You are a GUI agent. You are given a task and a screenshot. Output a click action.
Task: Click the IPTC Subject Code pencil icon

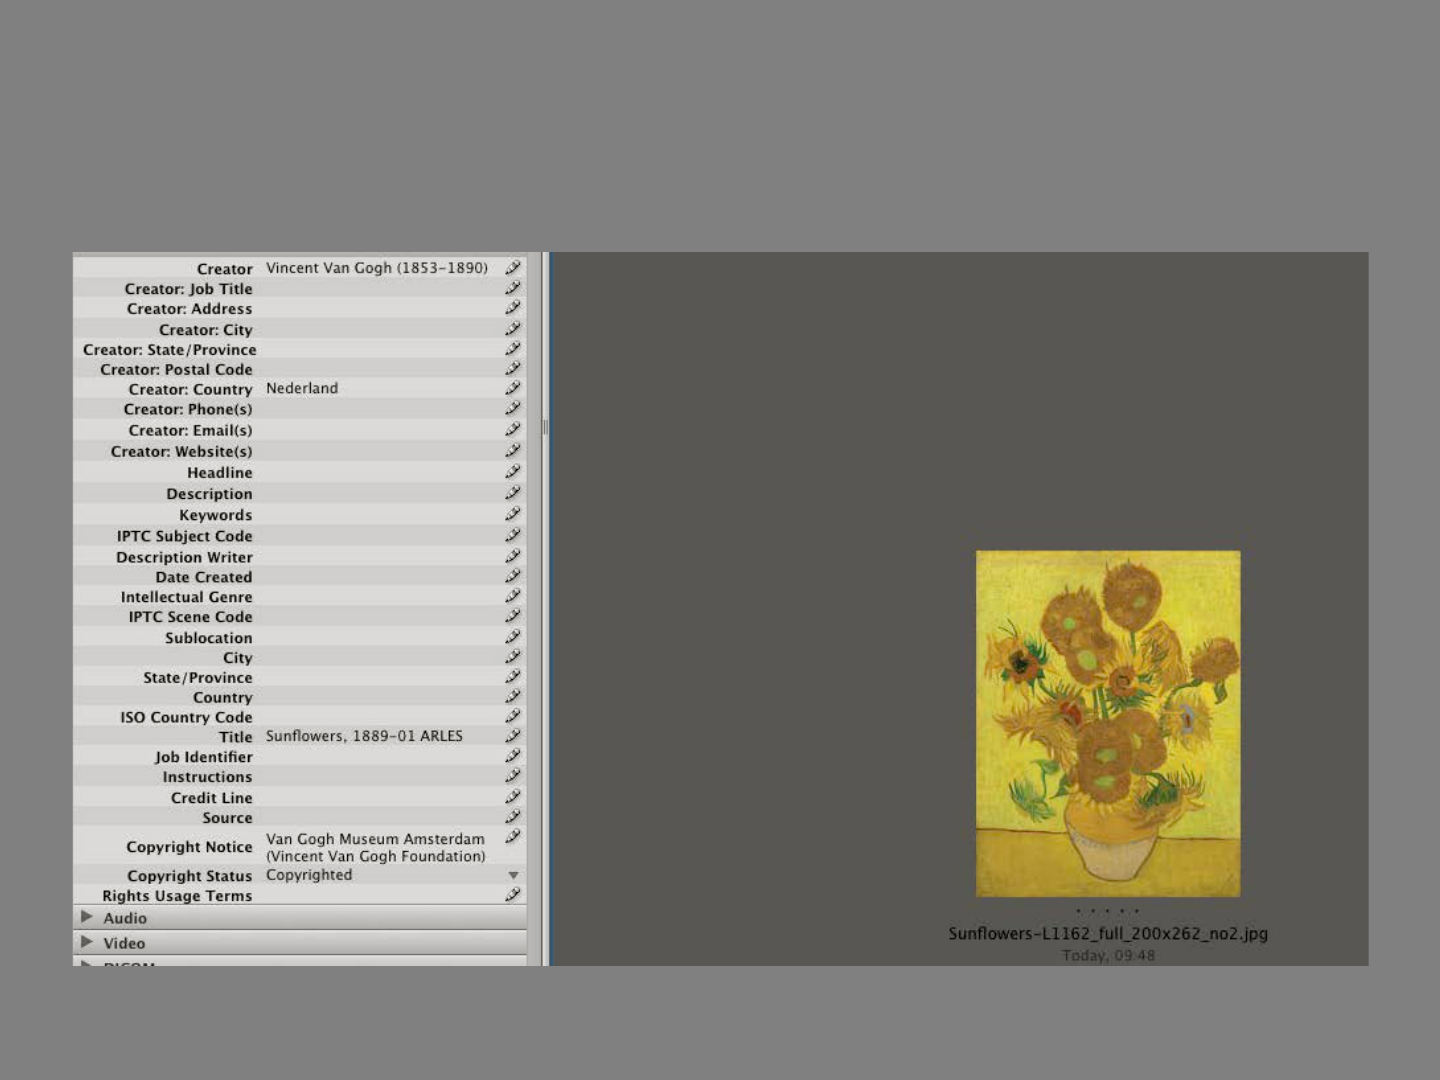tap(513, 536)
